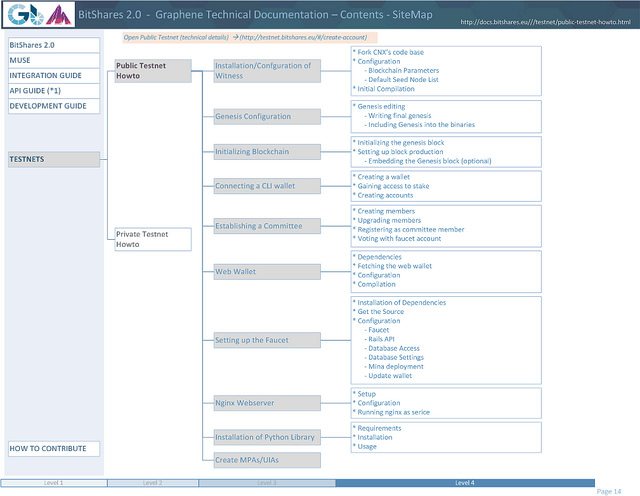This screenshot has height=496, width=640.
Task: Open Connecting a CLI wallet node
Action: point(267,186)
